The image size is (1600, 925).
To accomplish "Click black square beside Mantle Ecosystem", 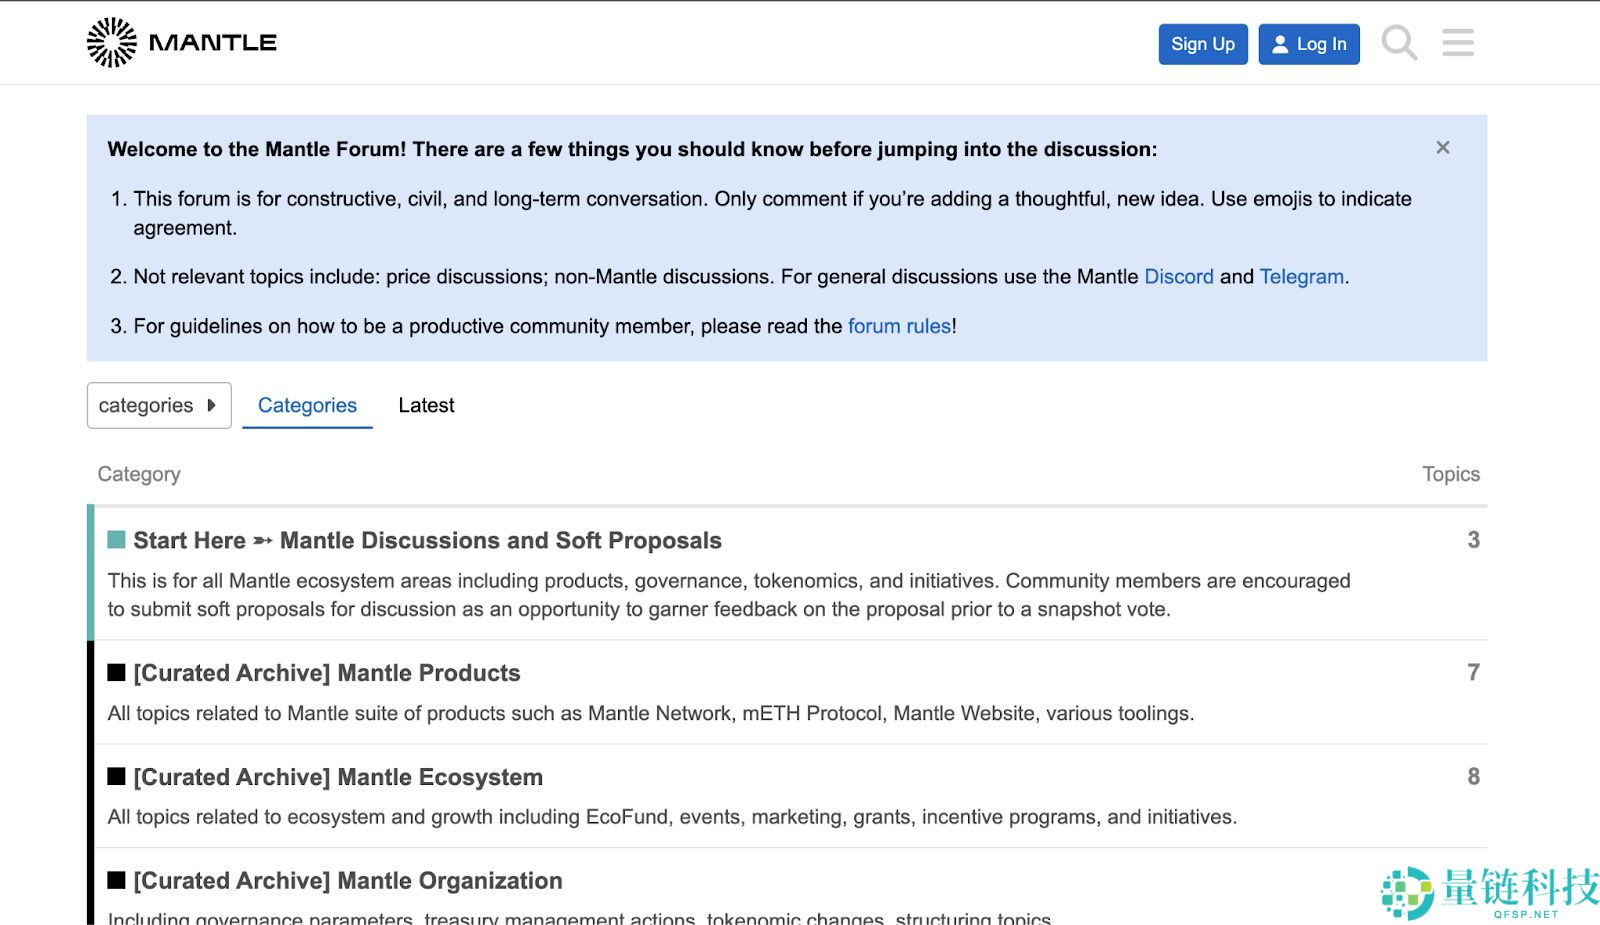I will click(x=116, y=777).
